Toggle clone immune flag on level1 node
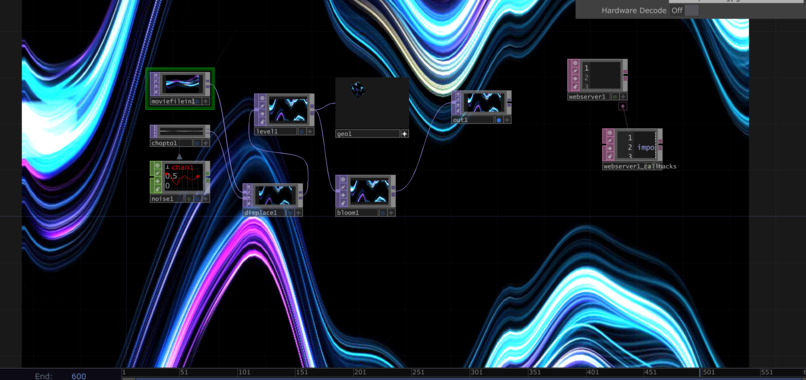Image resolution: width=806 pixels, height=380 pixels. [262, 105]
